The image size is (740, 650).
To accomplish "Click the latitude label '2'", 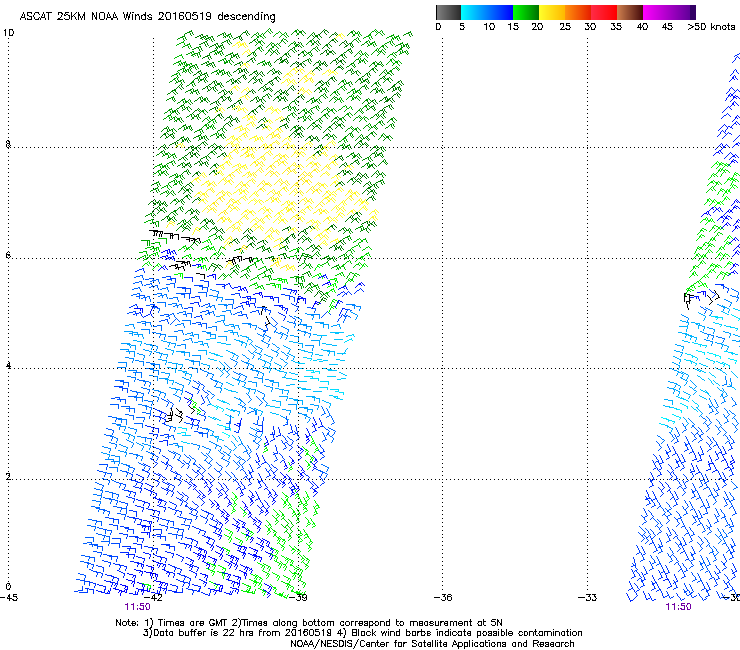I will click(8, 476).
